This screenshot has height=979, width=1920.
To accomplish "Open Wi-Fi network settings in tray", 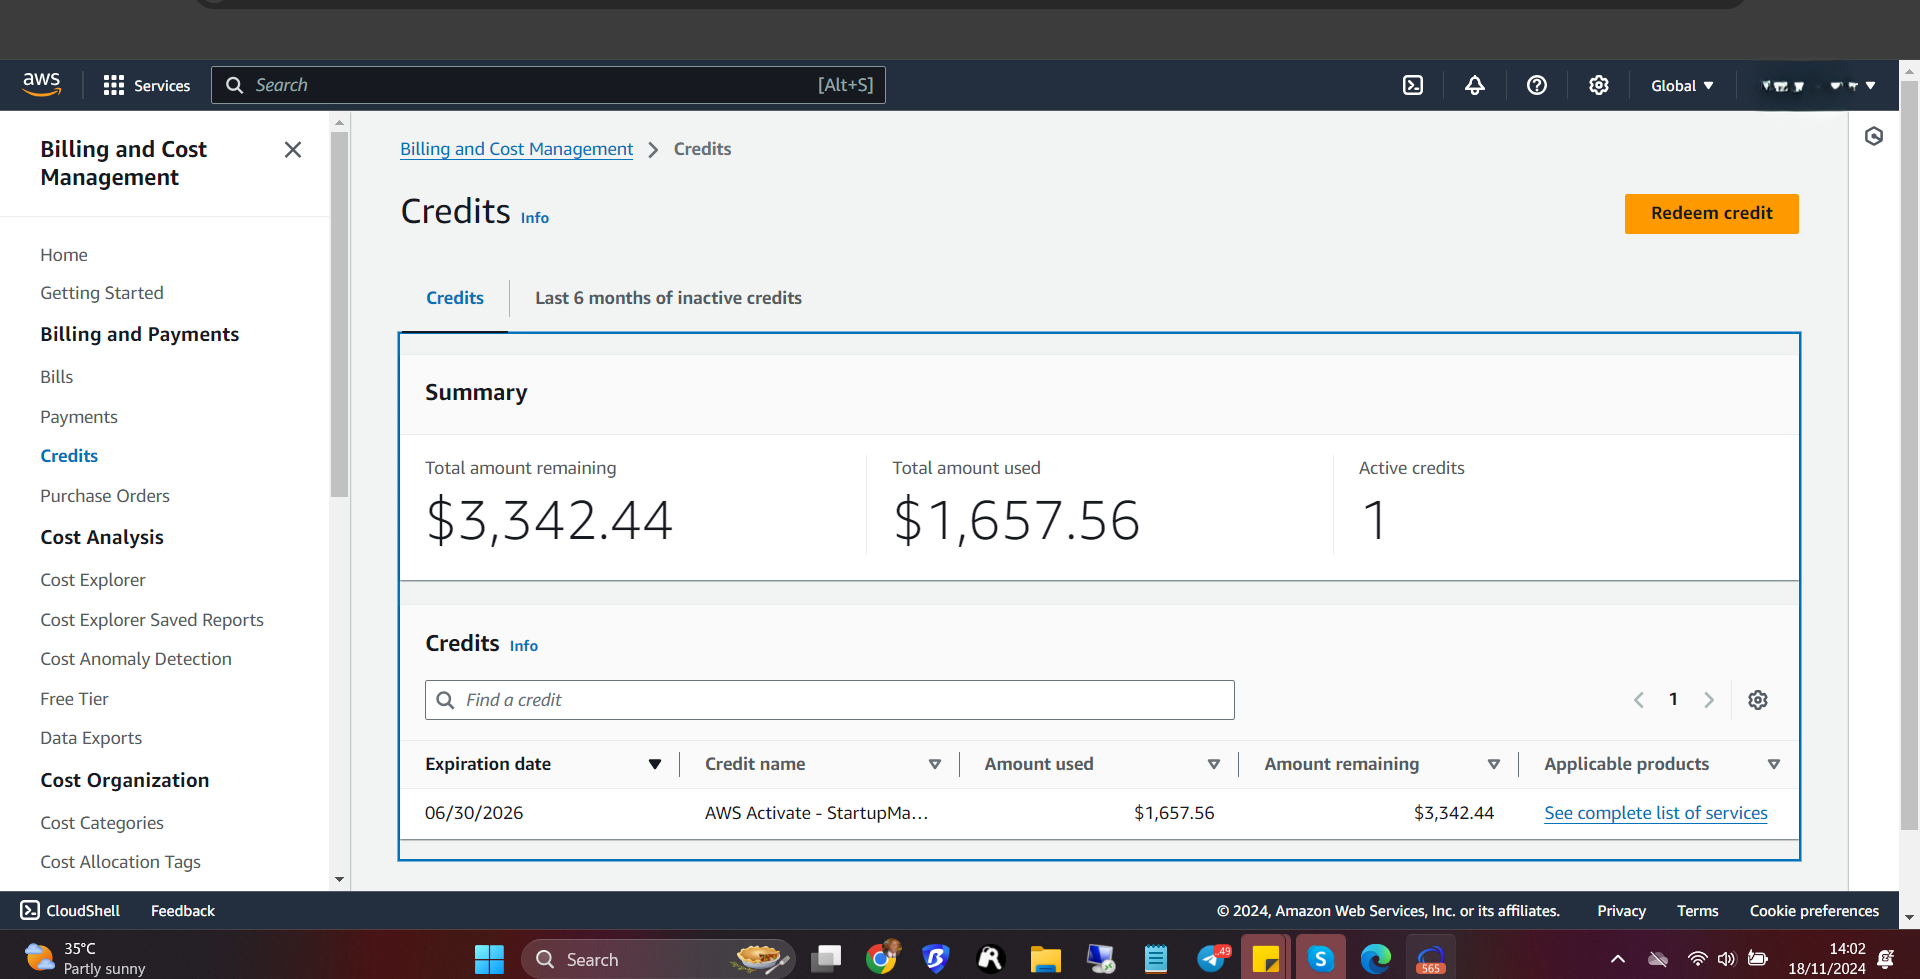I will tap(1697, 959).
